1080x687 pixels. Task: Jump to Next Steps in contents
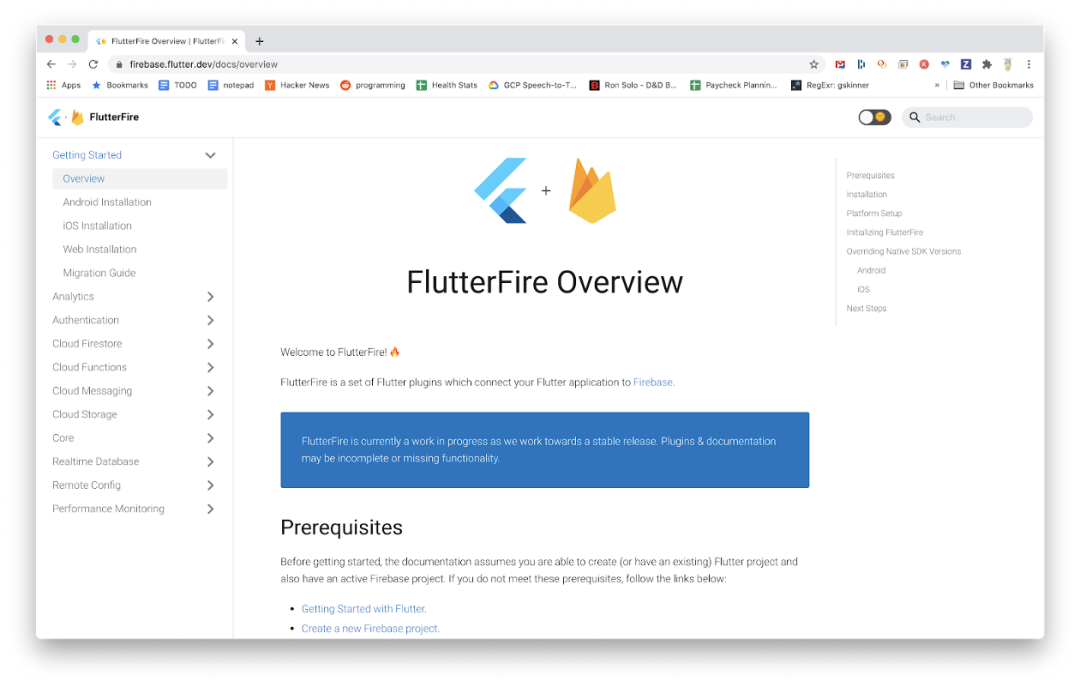point(866,308)
